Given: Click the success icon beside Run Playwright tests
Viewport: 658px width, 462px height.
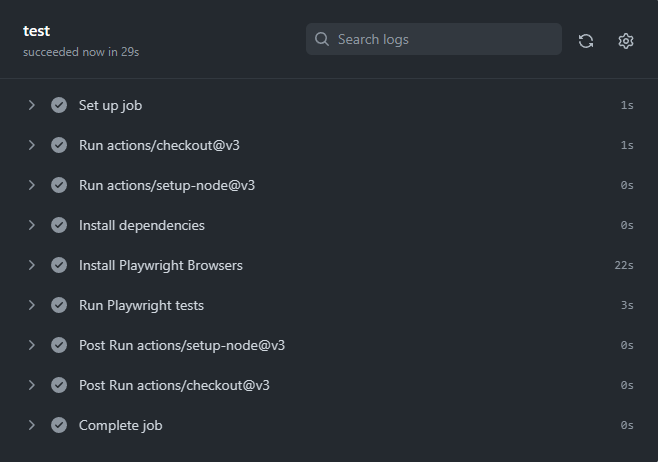Looking at the screenshot, I should point(59,305).
